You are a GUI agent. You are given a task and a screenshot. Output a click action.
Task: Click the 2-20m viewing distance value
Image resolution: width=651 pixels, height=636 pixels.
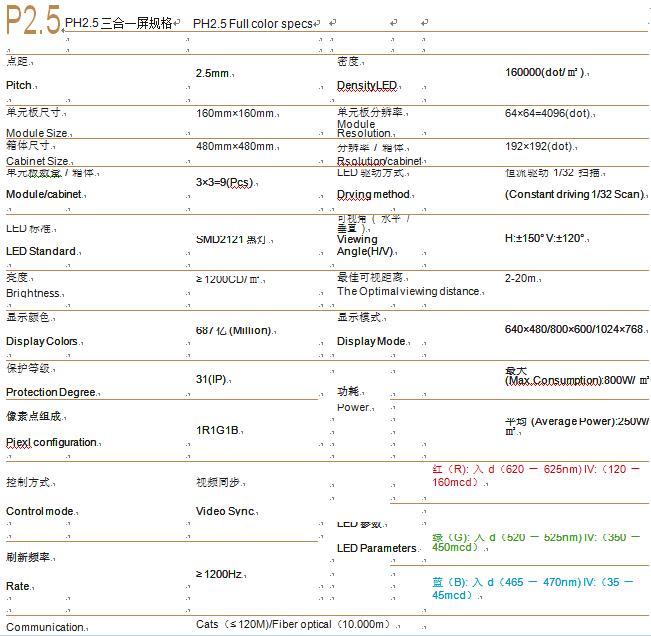[x=522, y=277]
